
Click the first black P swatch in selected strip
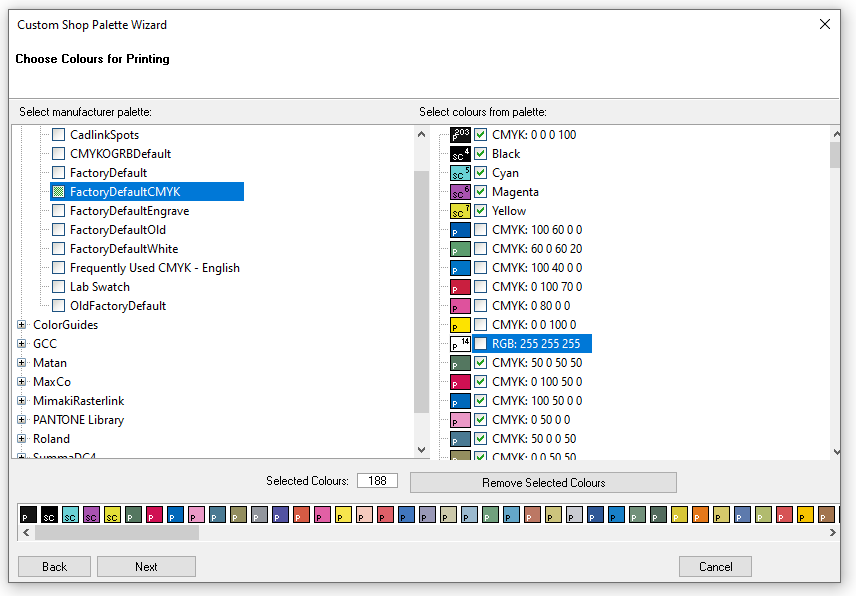(28, 515)
